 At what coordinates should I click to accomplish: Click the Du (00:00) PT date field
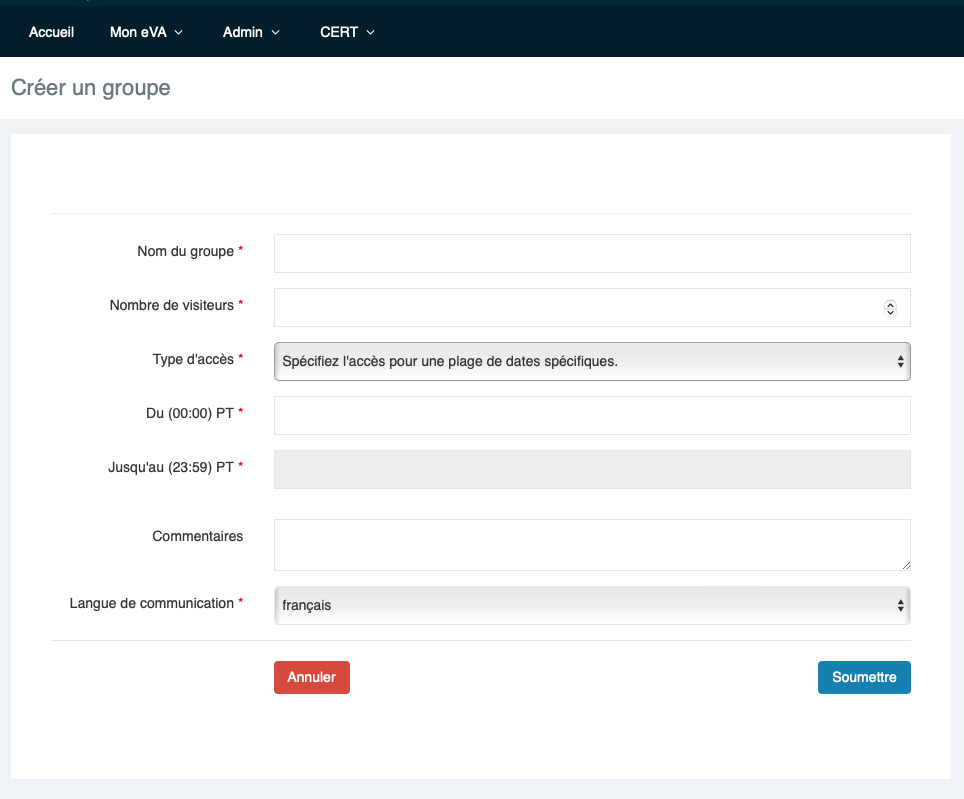tap(592, 415)
